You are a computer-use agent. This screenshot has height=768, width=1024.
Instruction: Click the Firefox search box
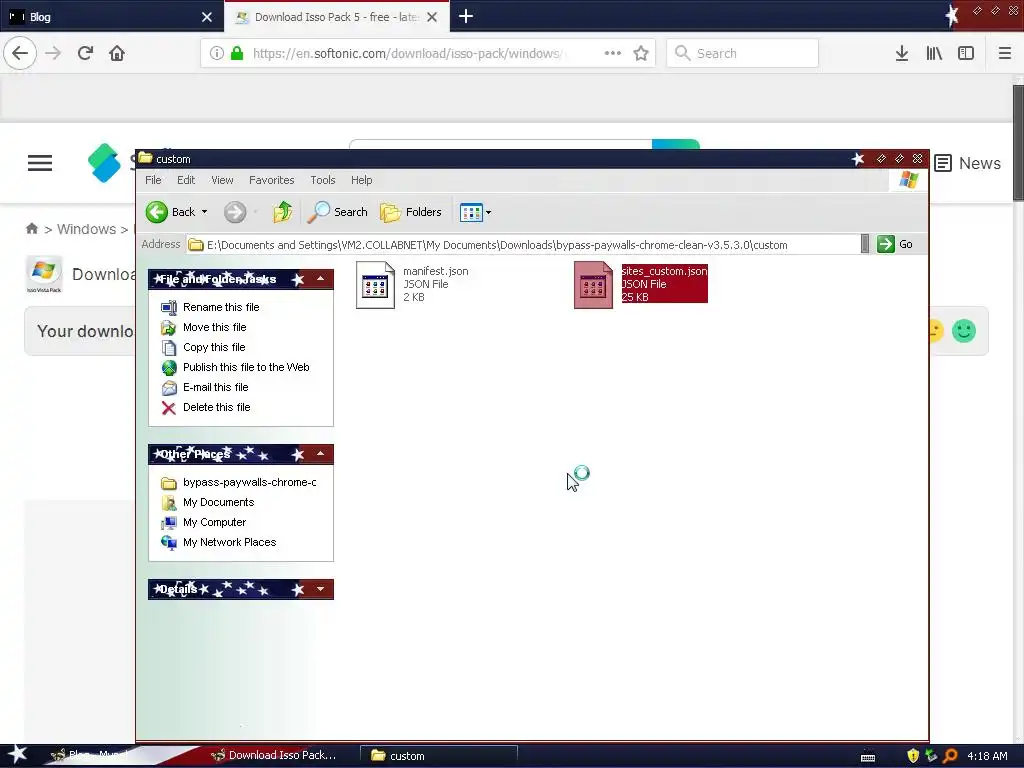pyautogui.click(x=743, y=54)
